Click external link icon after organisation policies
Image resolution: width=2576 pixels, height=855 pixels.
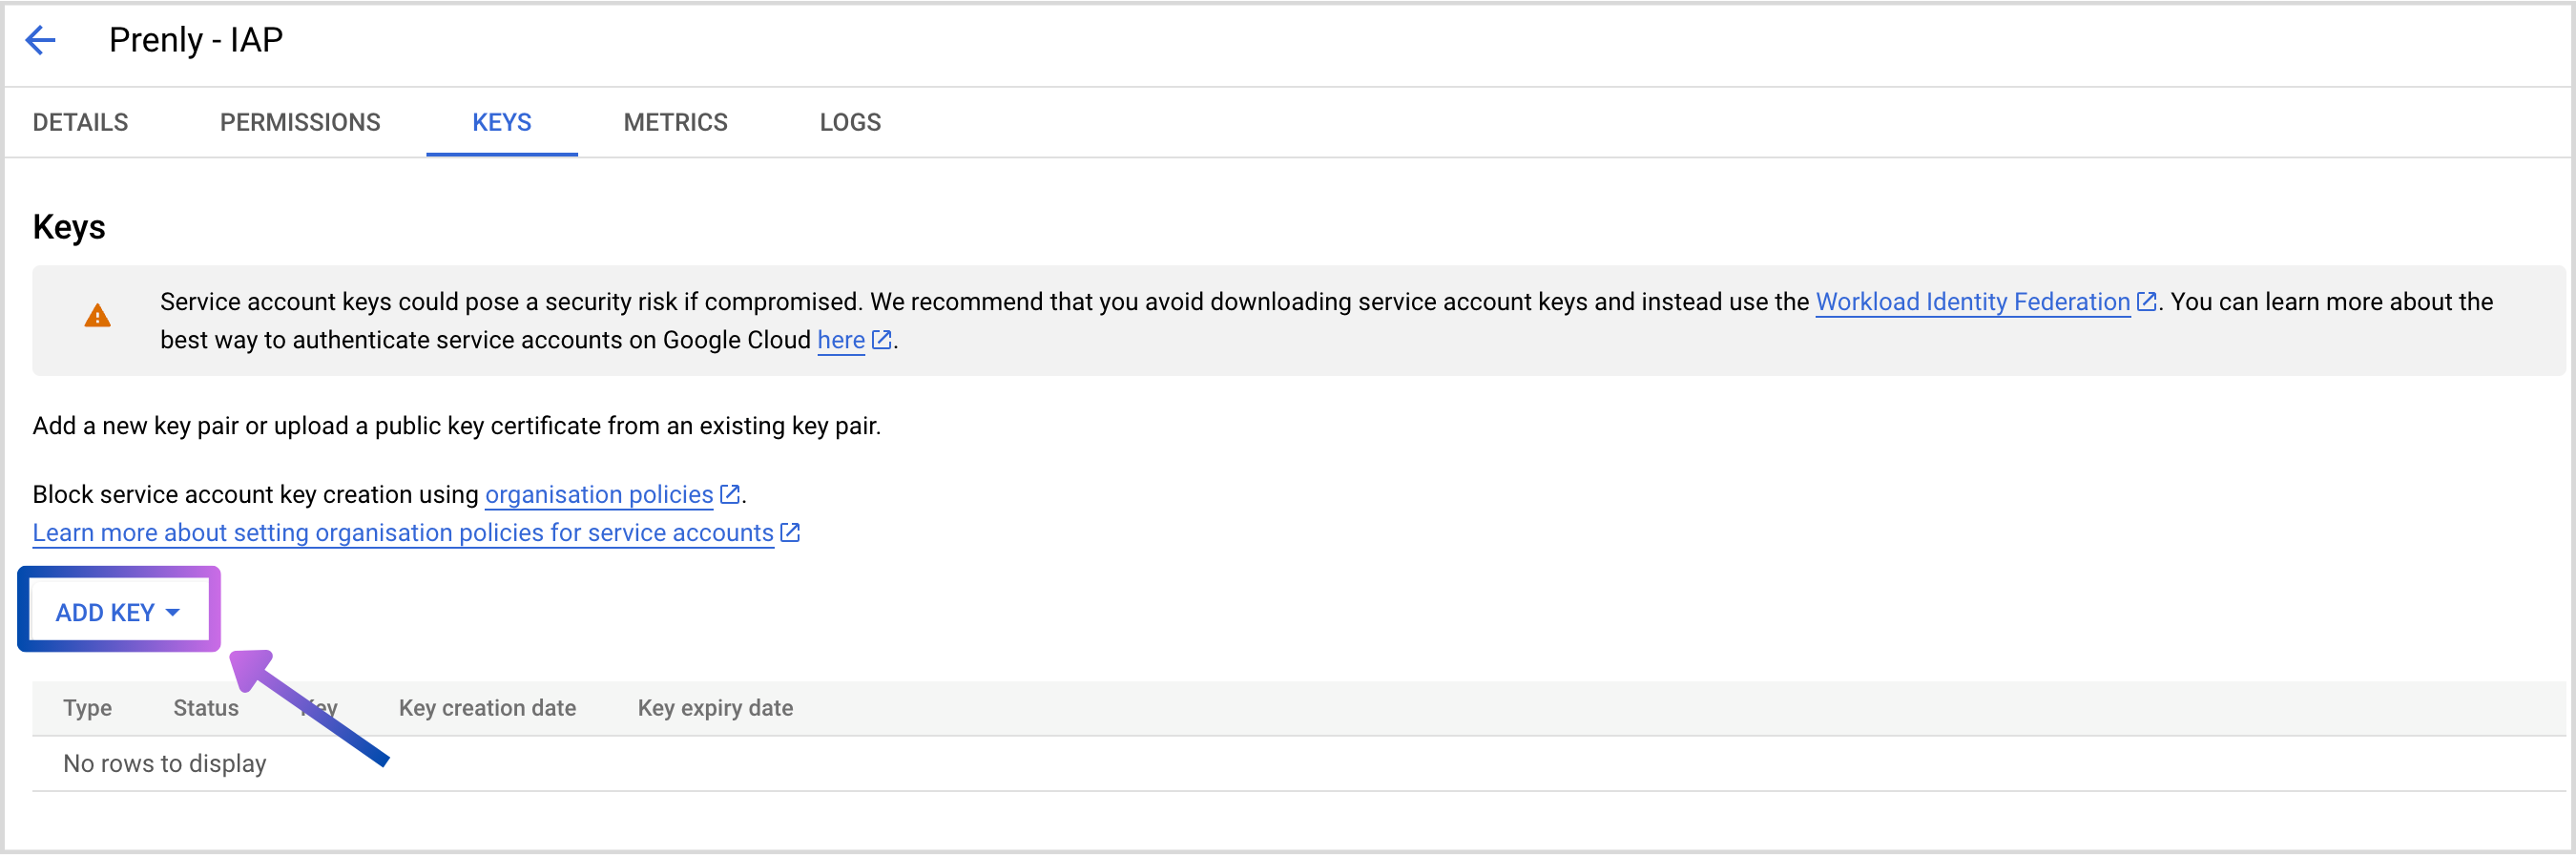click(730, 494)
